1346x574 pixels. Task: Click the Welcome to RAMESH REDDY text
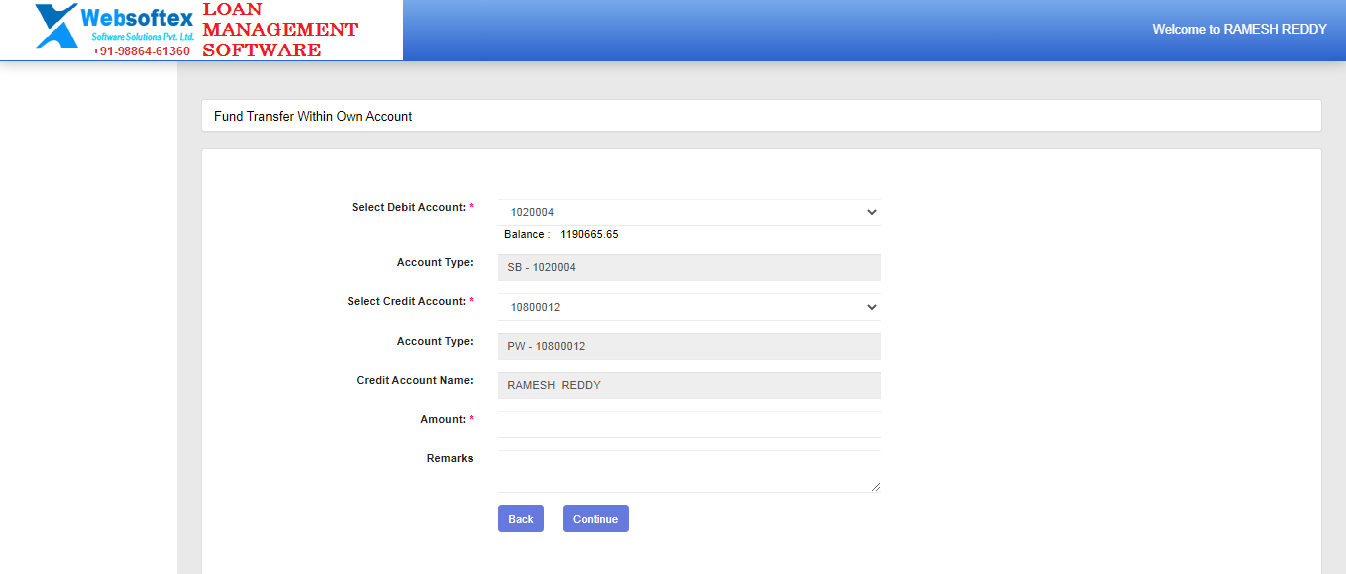[x=1239, y=29]
